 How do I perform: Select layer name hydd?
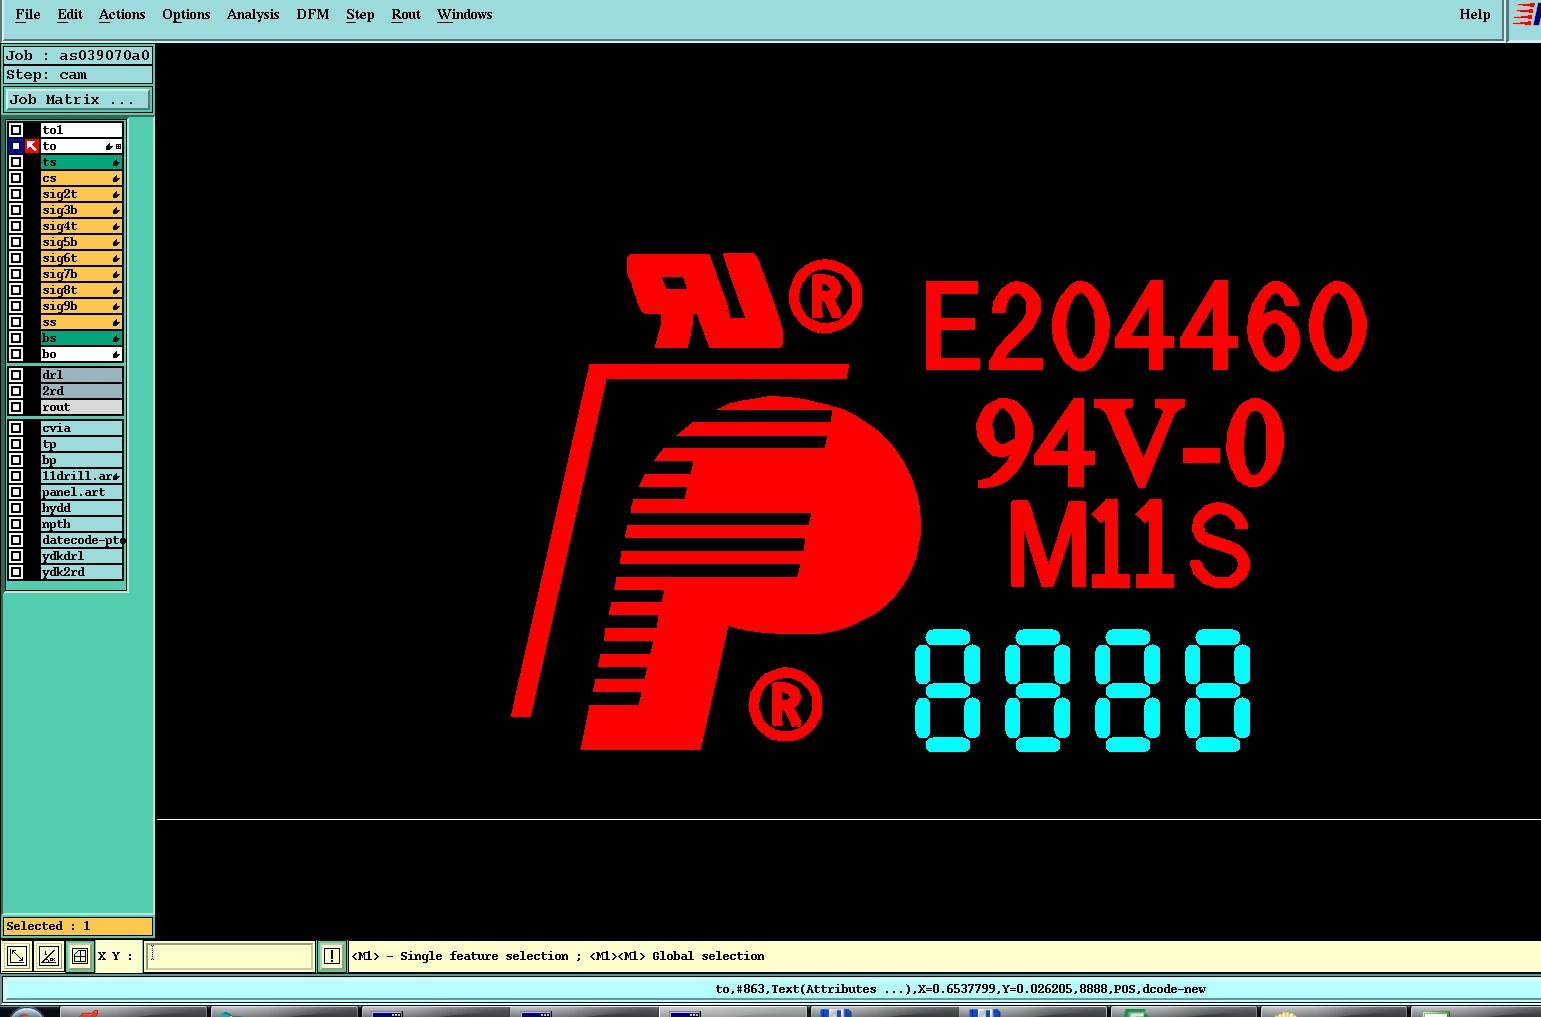(81, 508)
